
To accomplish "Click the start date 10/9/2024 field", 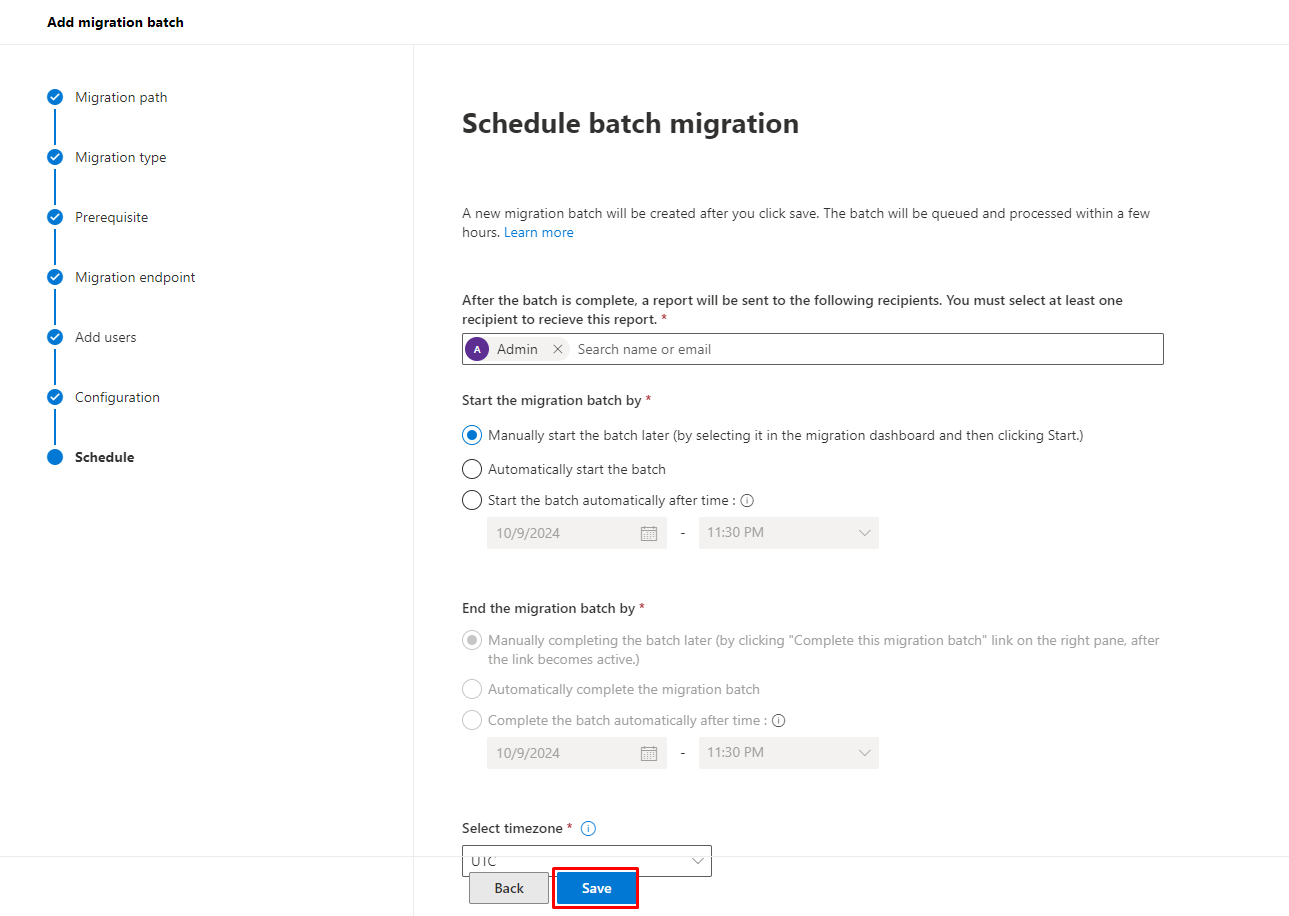I will point(577,533).
